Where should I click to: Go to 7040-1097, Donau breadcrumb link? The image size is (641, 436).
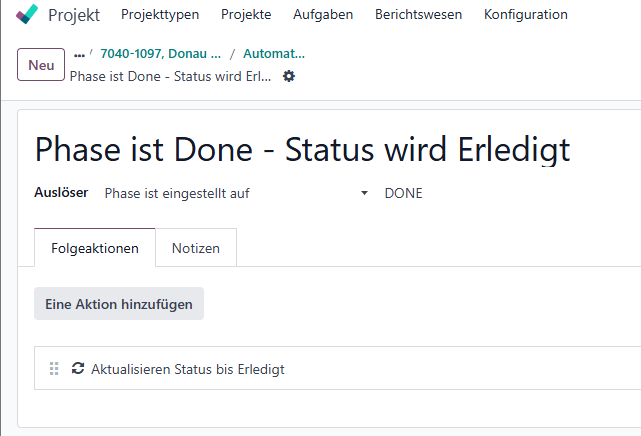click(161, 54)
